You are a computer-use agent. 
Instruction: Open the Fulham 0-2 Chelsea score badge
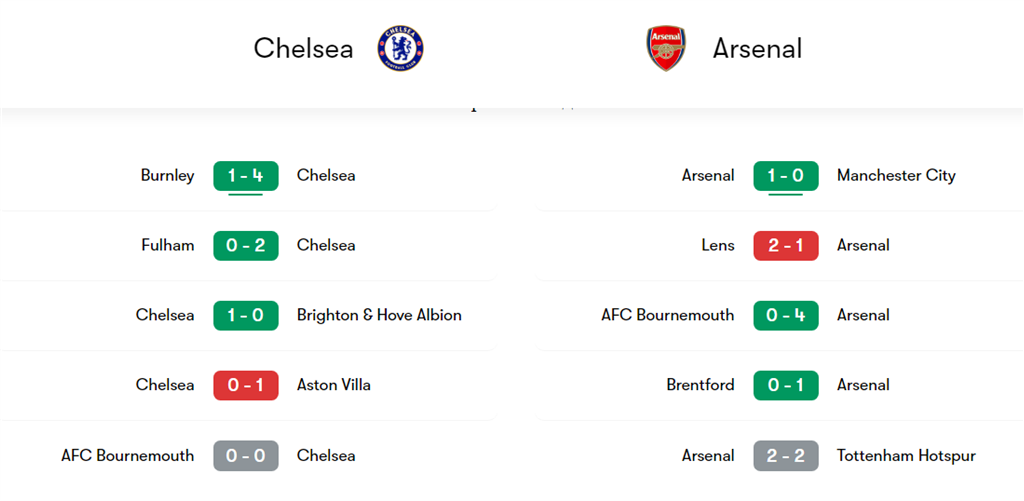246,246
